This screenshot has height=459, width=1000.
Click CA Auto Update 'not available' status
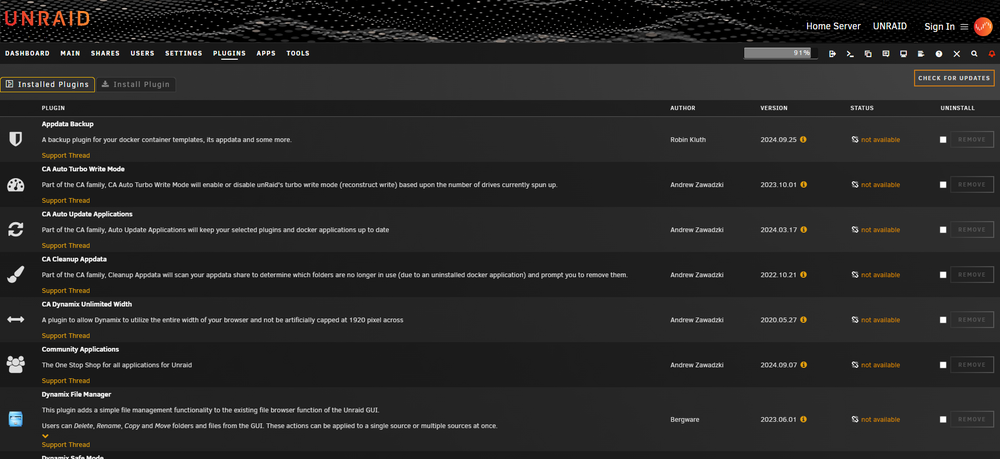880,230
